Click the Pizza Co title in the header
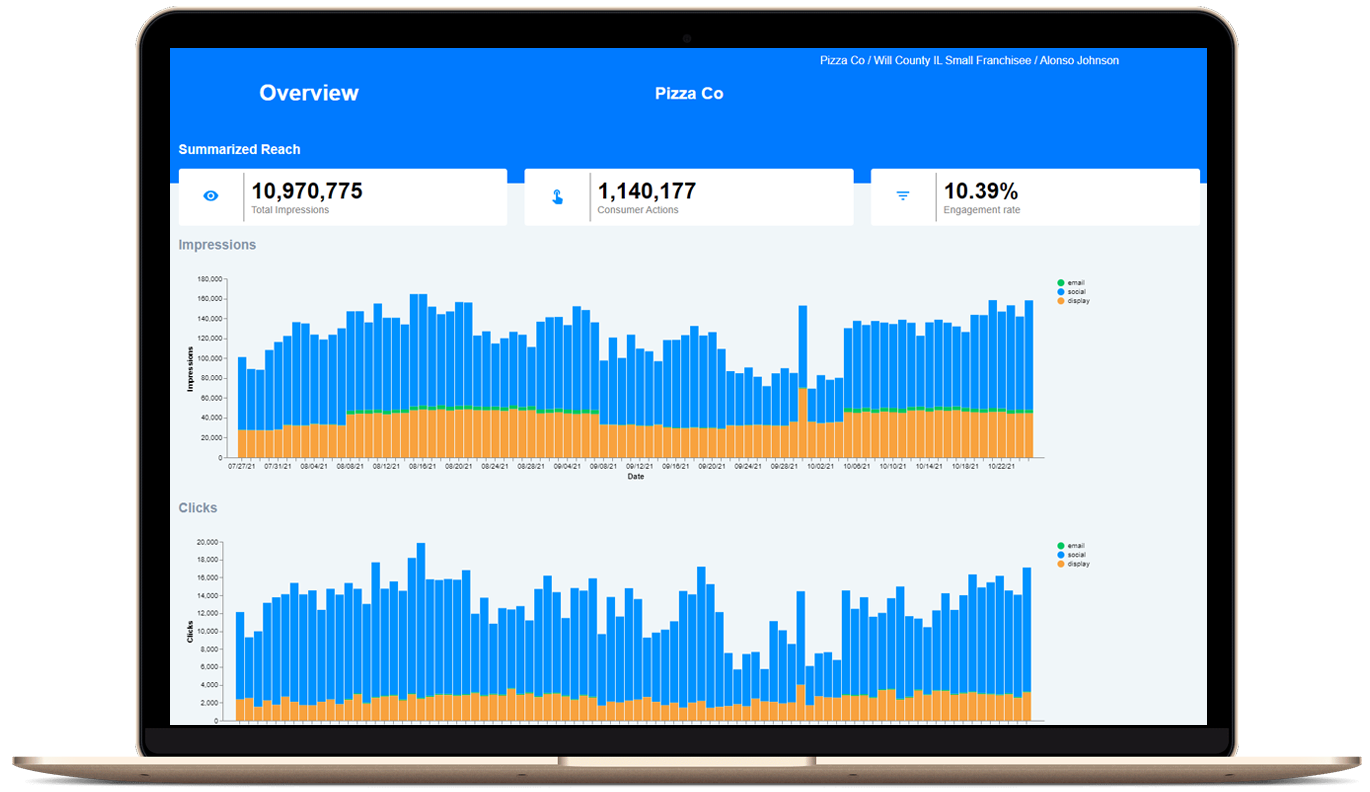This screenshot has width=1370, height=792. pyautogui.click(x=689, y=94)
